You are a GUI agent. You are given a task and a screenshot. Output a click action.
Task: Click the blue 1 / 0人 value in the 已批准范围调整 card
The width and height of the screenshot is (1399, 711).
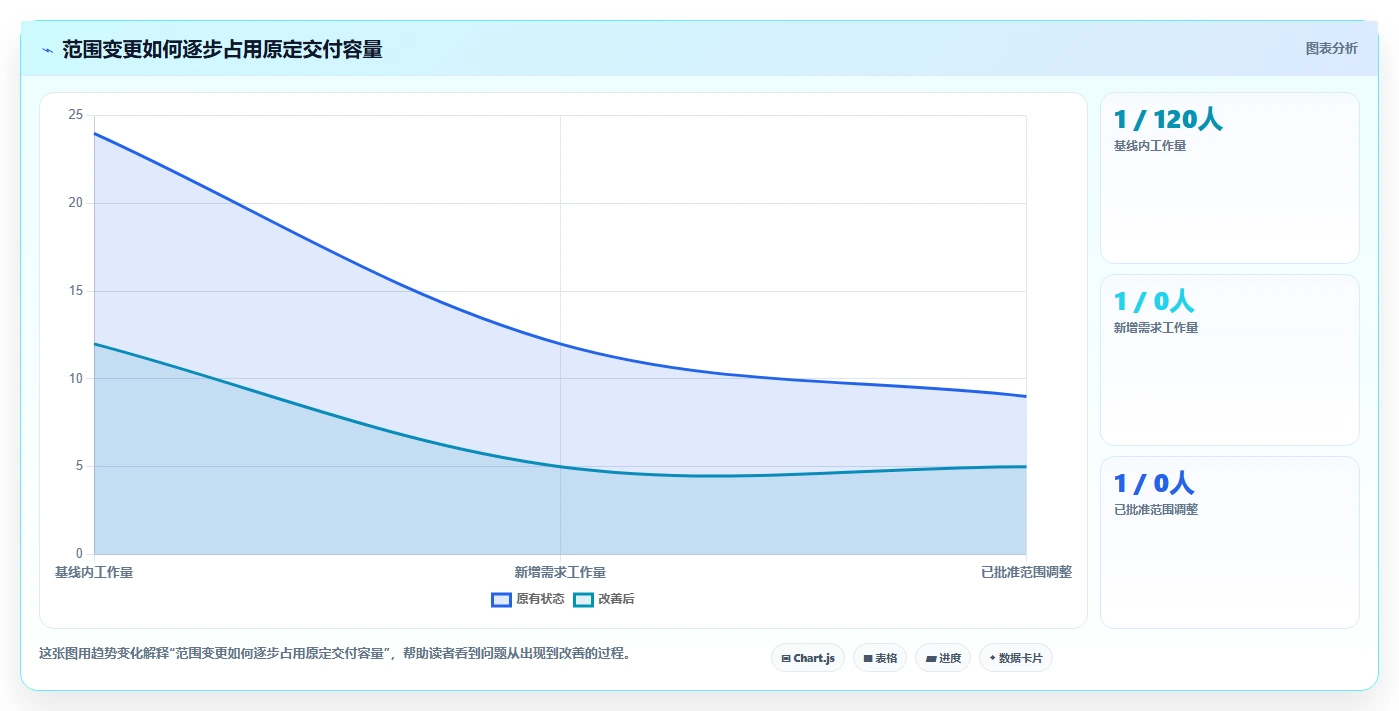(1154, 484)
